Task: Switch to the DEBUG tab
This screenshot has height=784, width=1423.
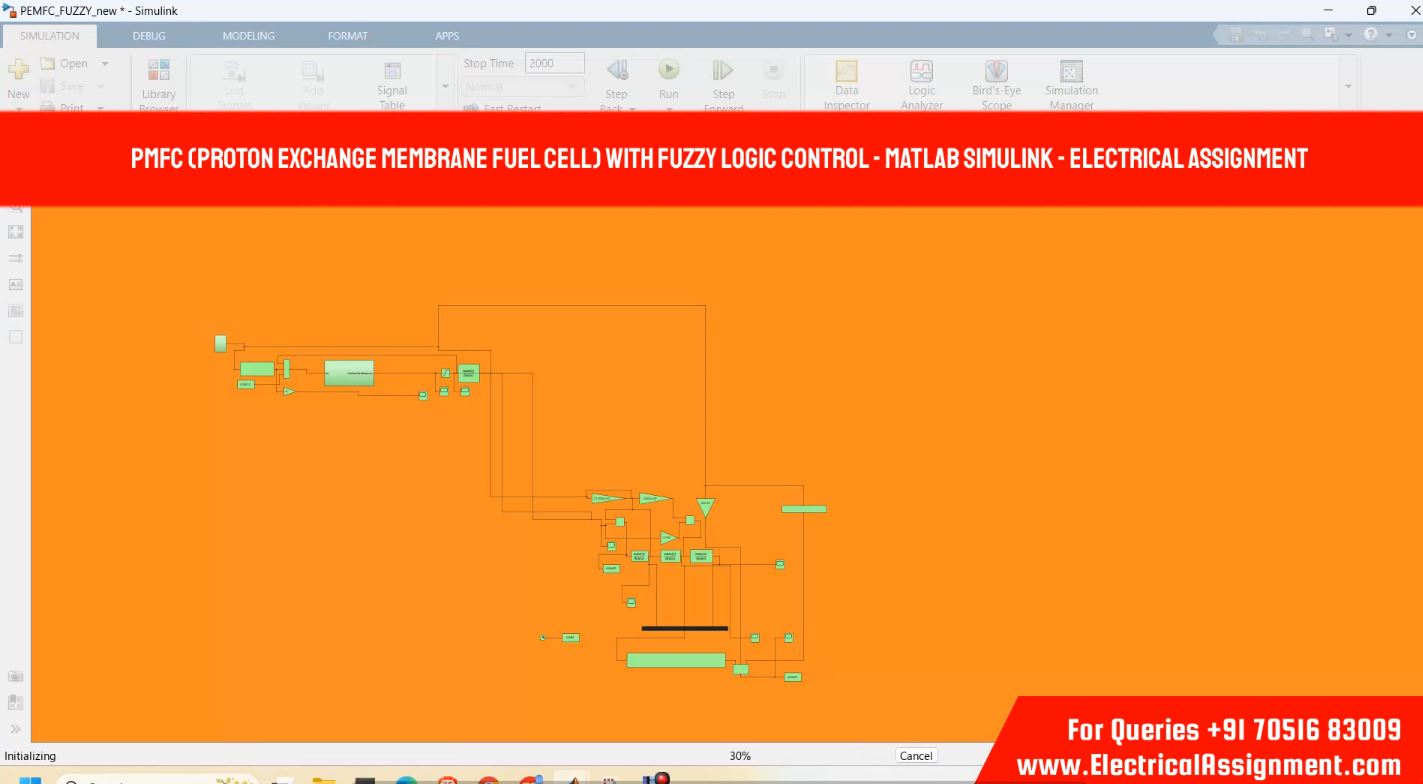Action: pos(149,36)
